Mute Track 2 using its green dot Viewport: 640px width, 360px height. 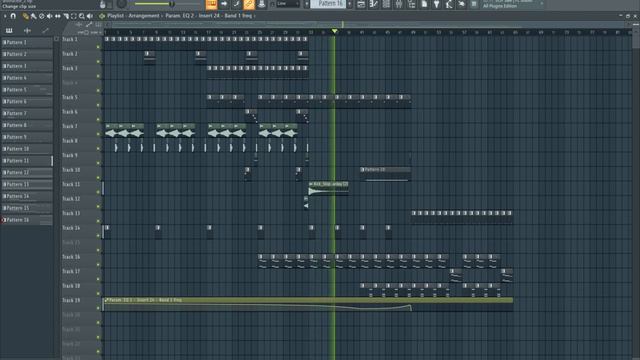(x=98, y=62)
